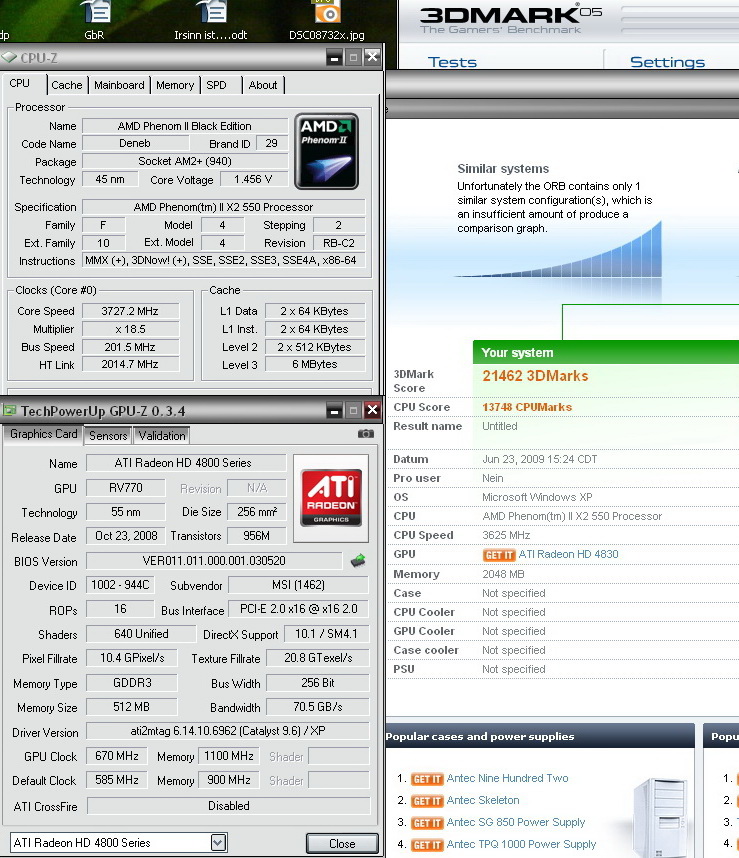Click GET IT badge next to ATI Radeon HD 4830
This screenshot has width=739, height=858.
point(499,555)
